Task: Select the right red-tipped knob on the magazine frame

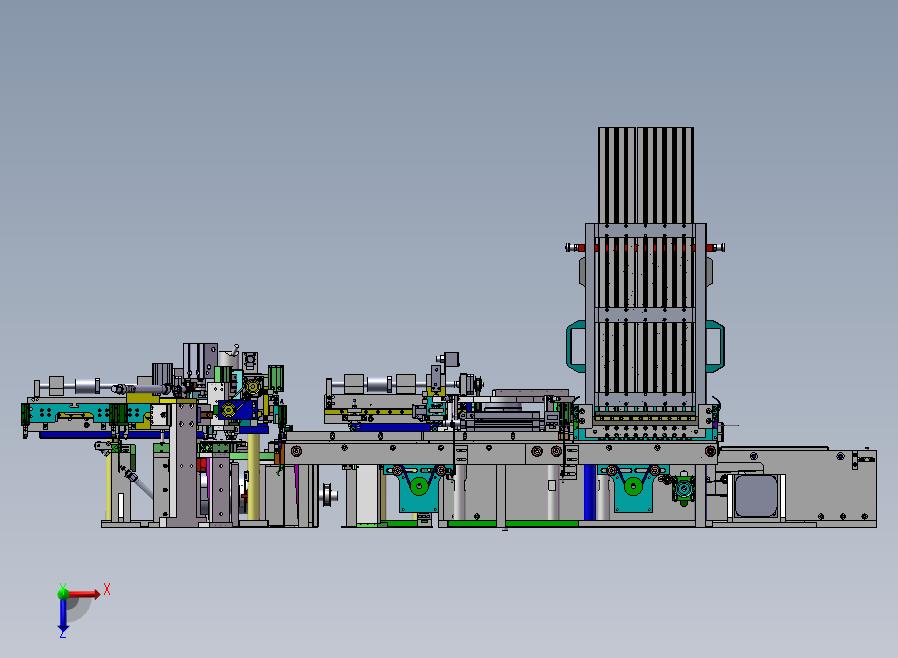Action: (716, 247)
